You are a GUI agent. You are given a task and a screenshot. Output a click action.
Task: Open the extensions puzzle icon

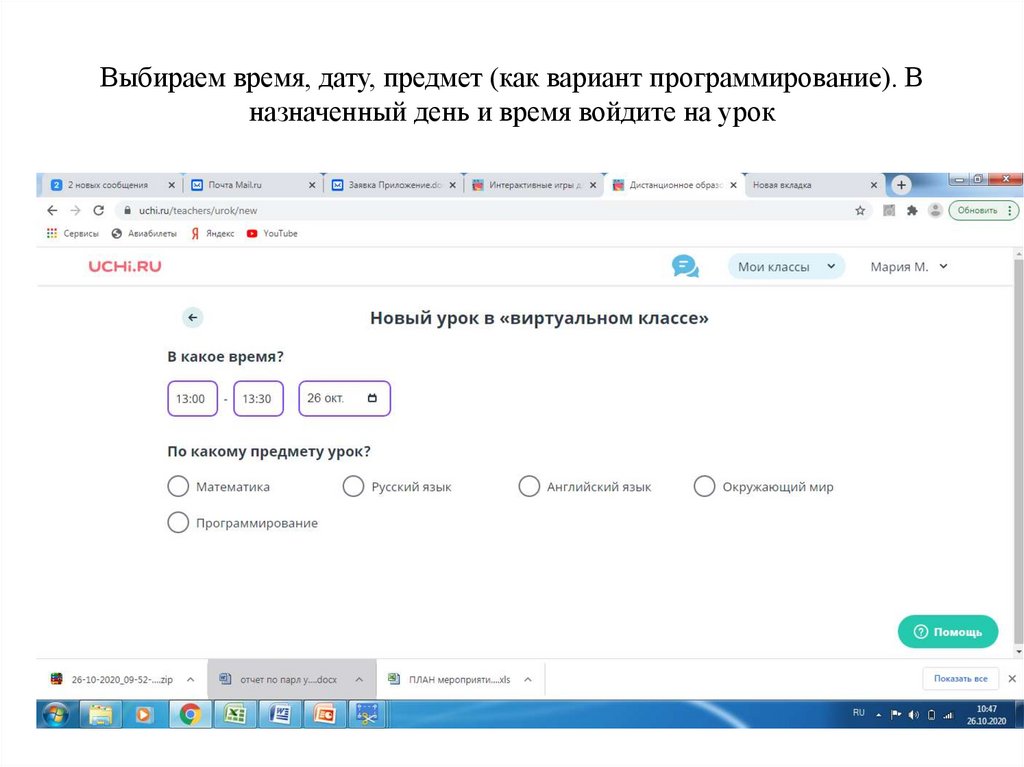(912, 210)
